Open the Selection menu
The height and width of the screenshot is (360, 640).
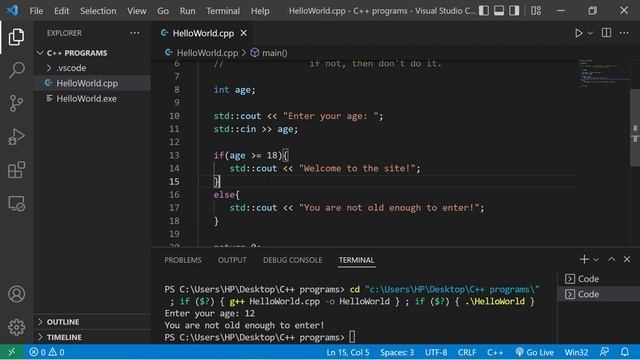[x=98, y=11]
